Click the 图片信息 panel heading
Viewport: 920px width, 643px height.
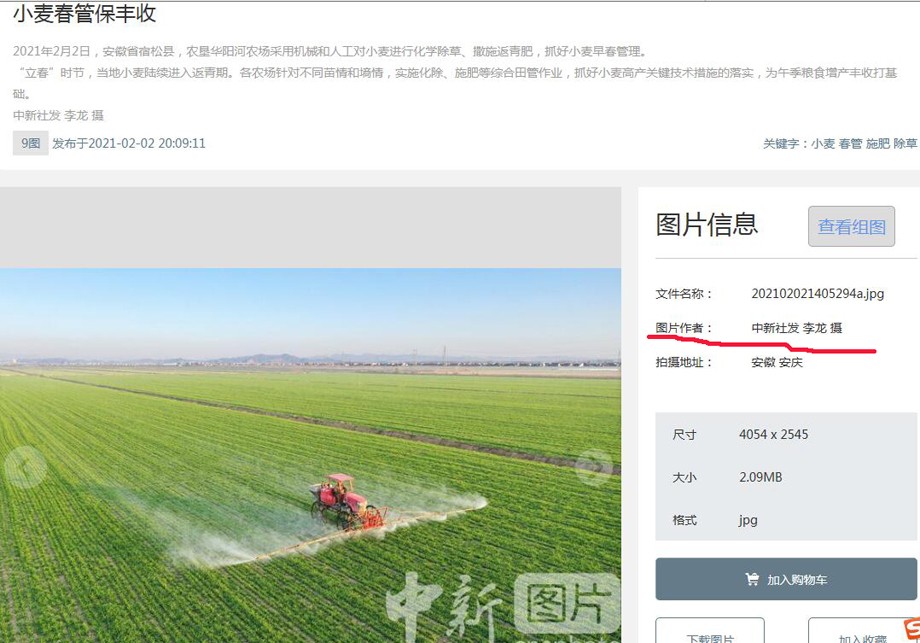(x=707, y=226)
